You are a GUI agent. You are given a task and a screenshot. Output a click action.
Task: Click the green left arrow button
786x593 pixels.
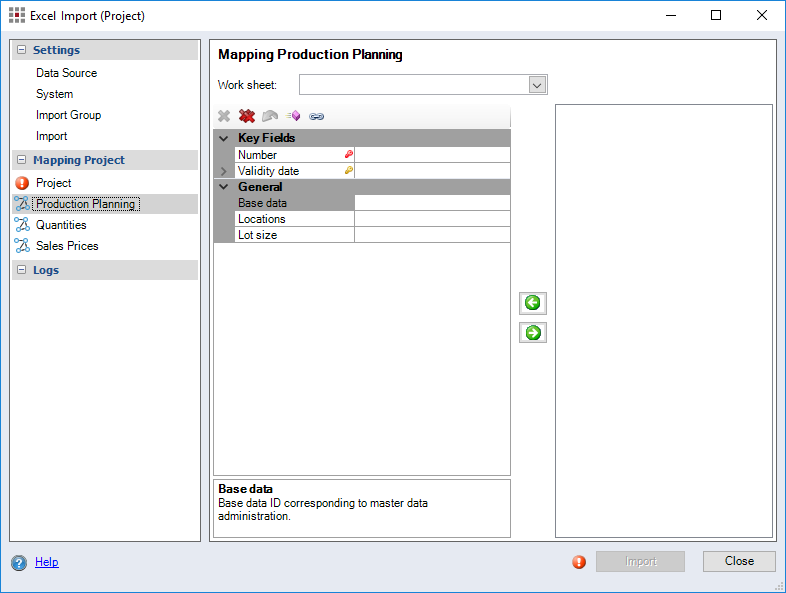(533, 303)
